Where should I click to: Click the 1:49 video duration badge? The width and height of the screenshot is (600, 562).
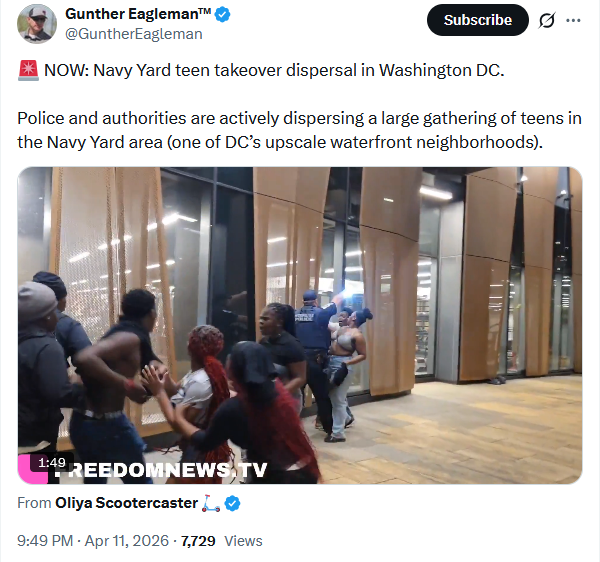[x=52, y=463]
